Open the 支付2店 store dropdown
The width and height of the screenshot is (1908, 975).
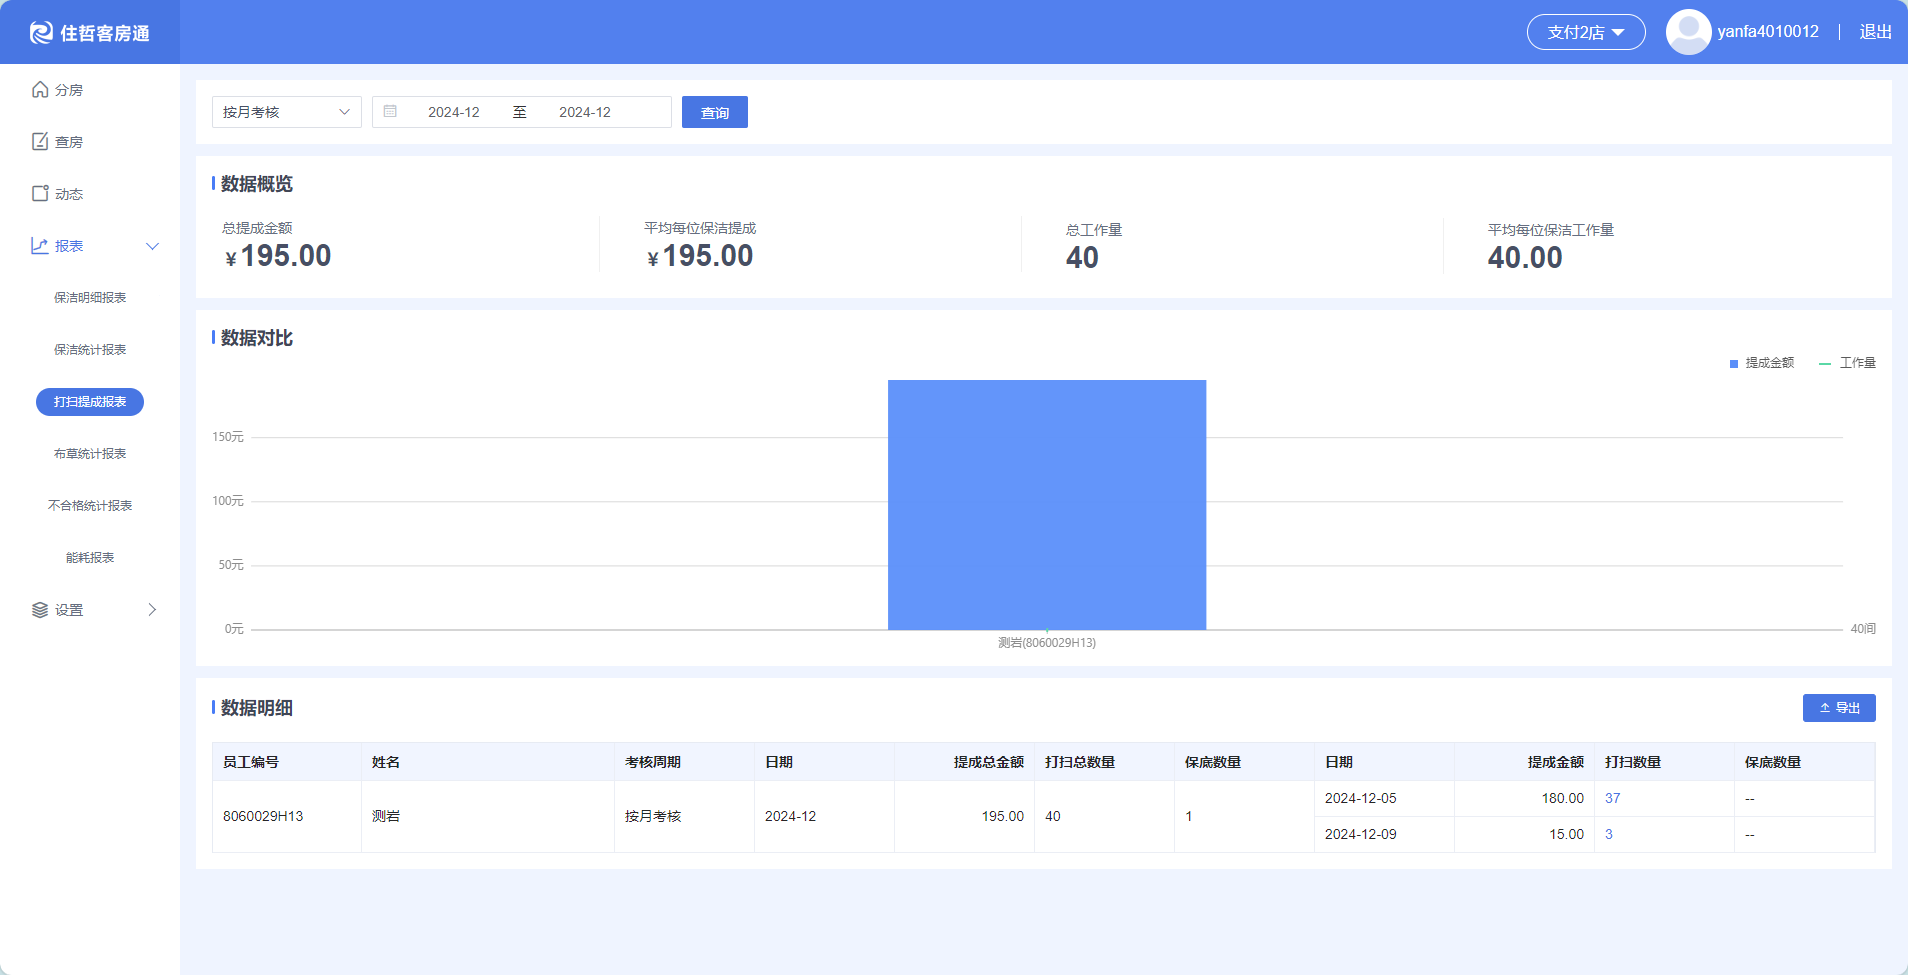click(x=1586, y=32)
